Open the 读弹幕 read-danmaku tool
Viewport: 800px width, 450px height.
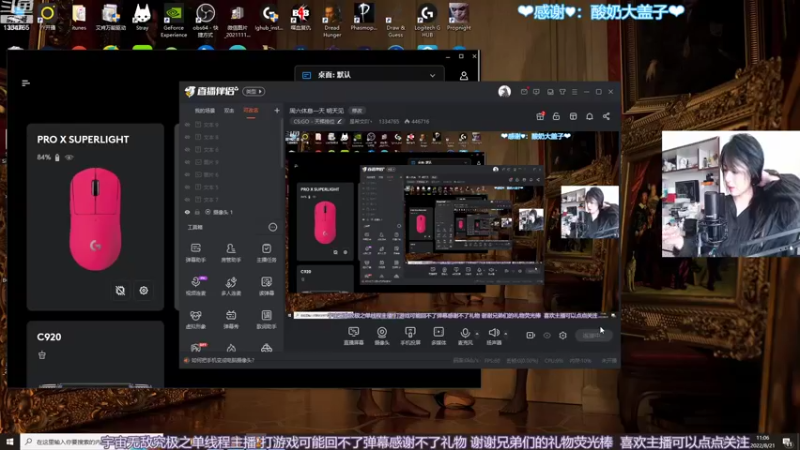click(266, 286)
